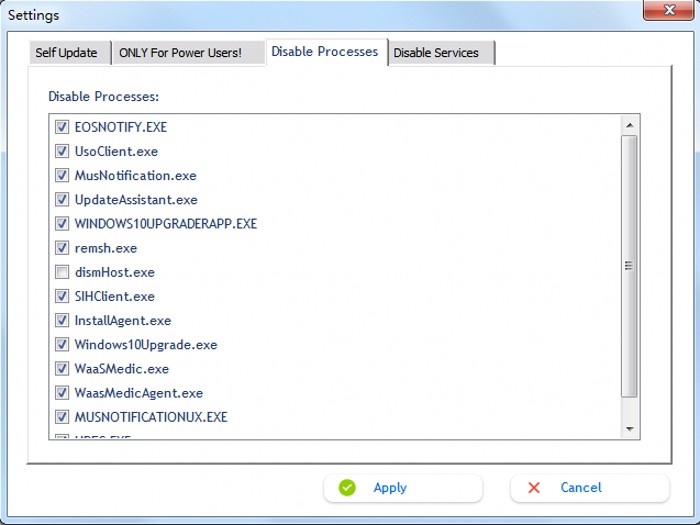Image resolution: width=700 pixels, height=525 pixels.
Task: Open the ONLY For Power Users! tab
Action: [x=188, y=53]
